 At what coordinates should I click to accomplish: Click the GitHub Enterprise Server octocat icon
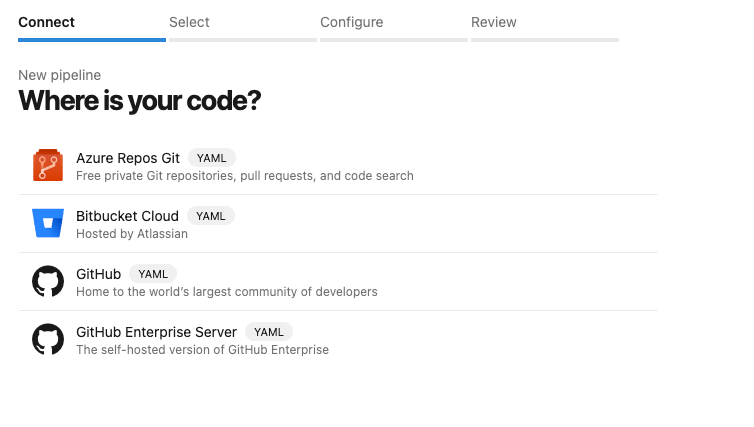click(48, 339)
